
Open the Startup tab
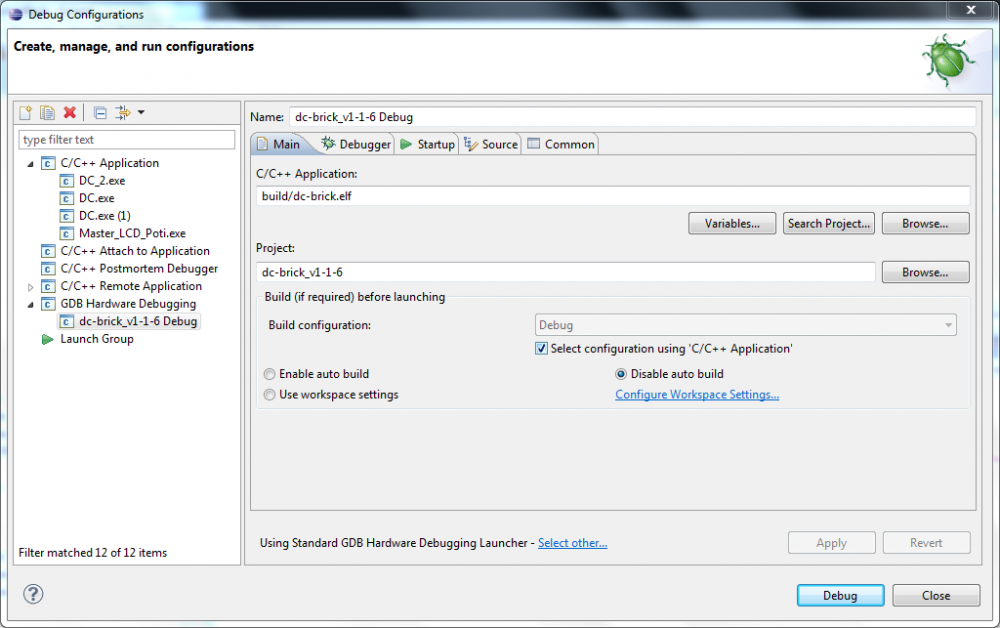[x=427, y=145]
